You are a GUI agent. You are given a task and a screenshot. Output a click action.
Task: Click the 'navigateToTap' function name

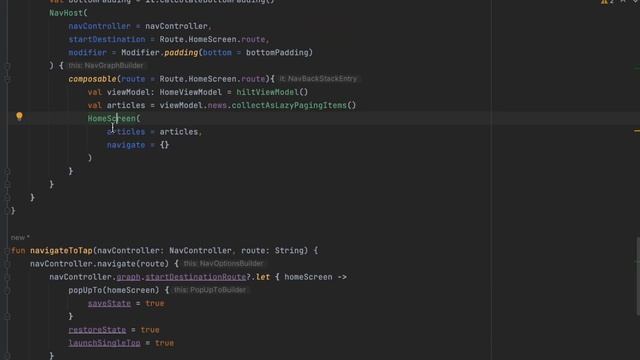[x=61, y=251]
